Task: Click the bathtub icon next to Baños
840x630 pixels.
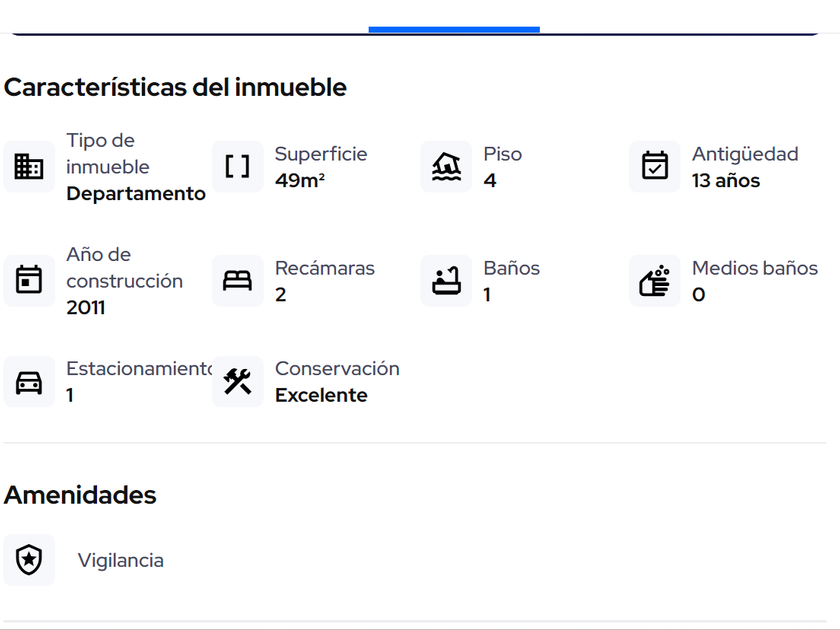Action: click(x=446, y=281)
